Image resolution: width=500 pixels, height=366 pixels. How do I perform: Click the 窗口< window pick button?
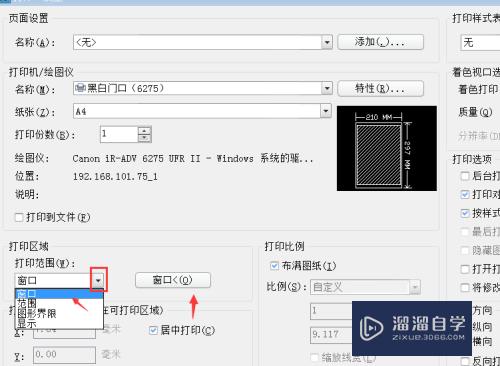coord(173,280)
